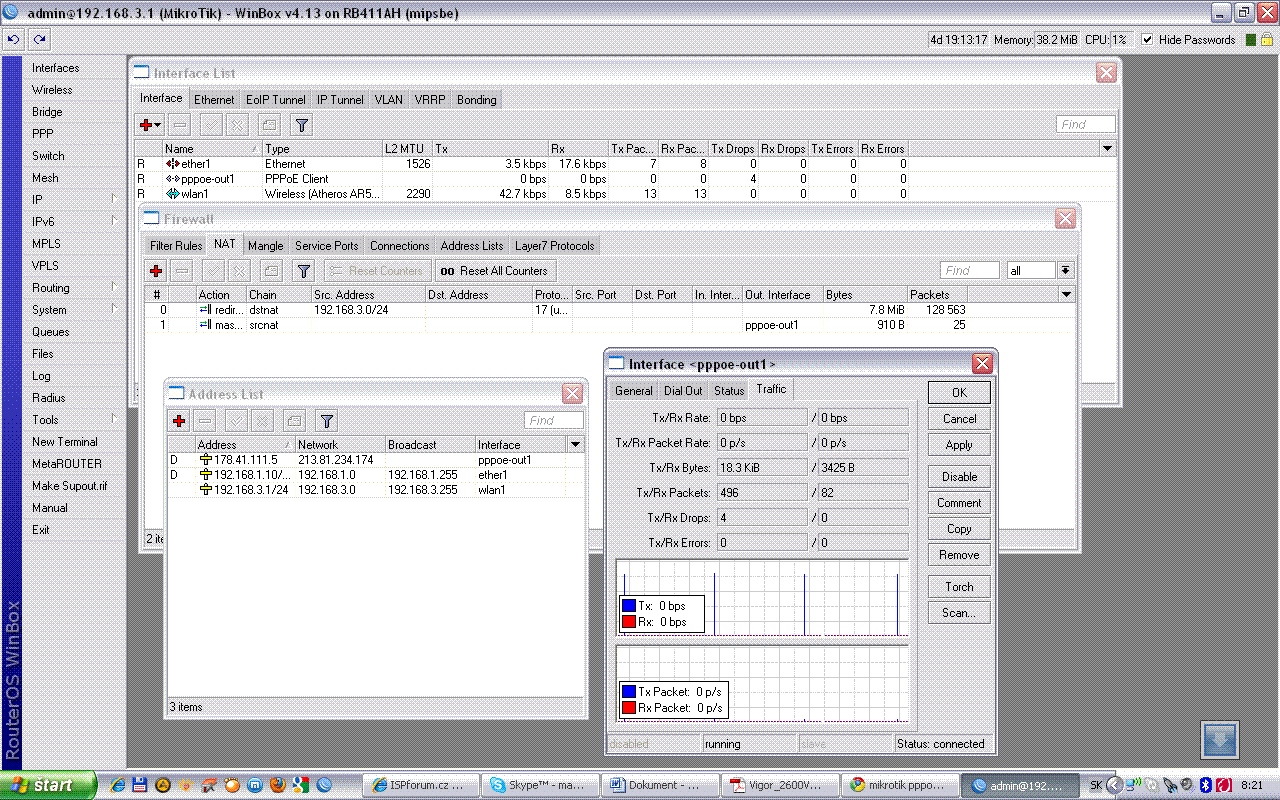1280x800 pixels.
Task: Open filter funnel in Firewall toolbar
Action: tap(304, 271)
